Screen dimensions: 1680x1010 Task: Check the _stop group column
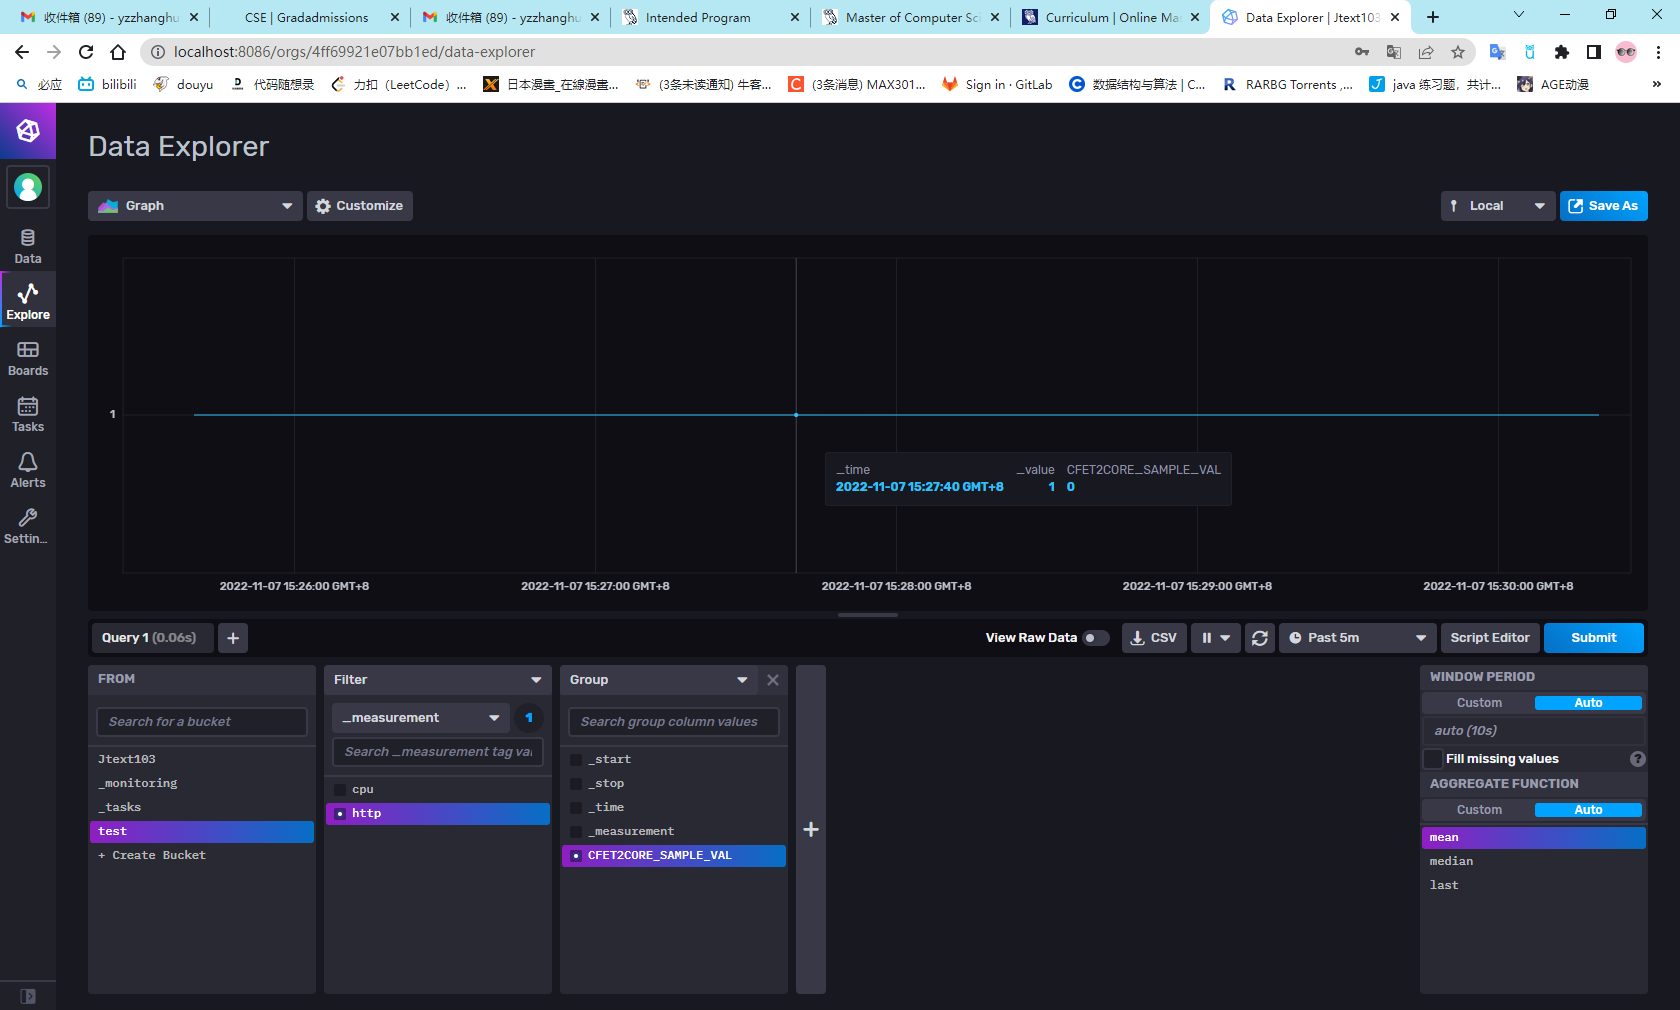pos(576,784)
